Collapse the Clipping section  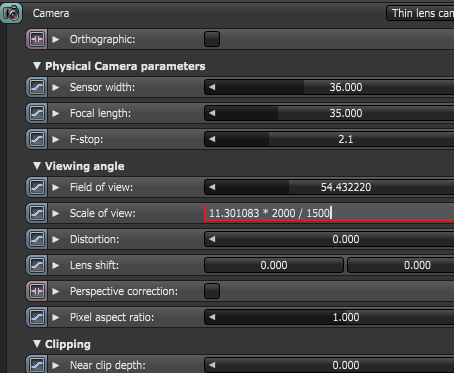(37, 344)
